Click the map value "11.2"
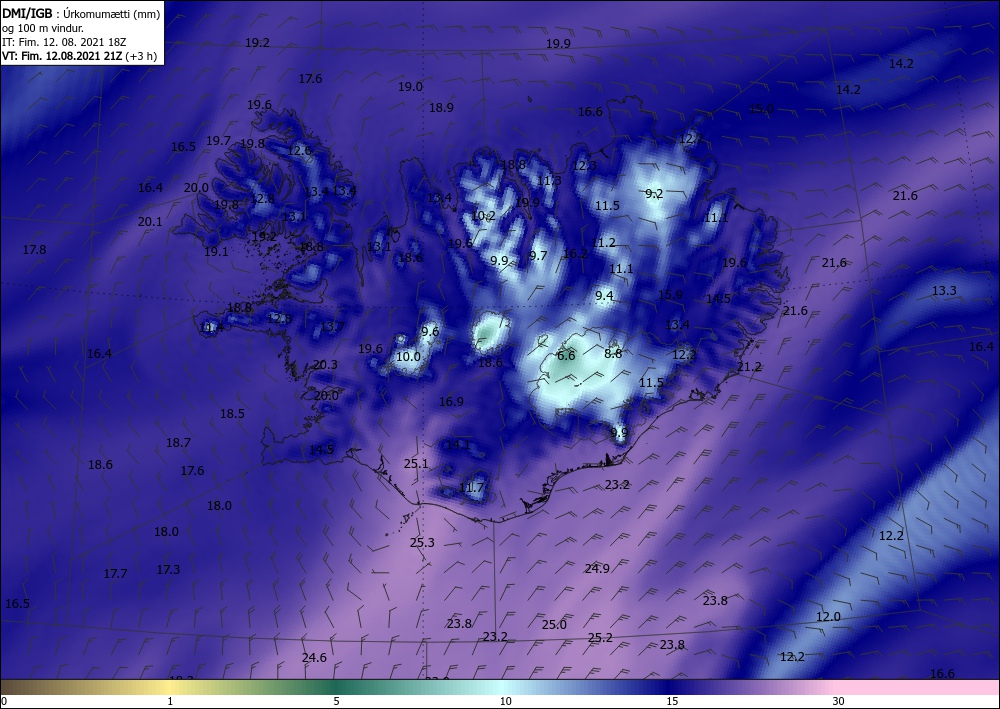The image size is (1000, 709). pyautogui.click(x=603, y=243)
